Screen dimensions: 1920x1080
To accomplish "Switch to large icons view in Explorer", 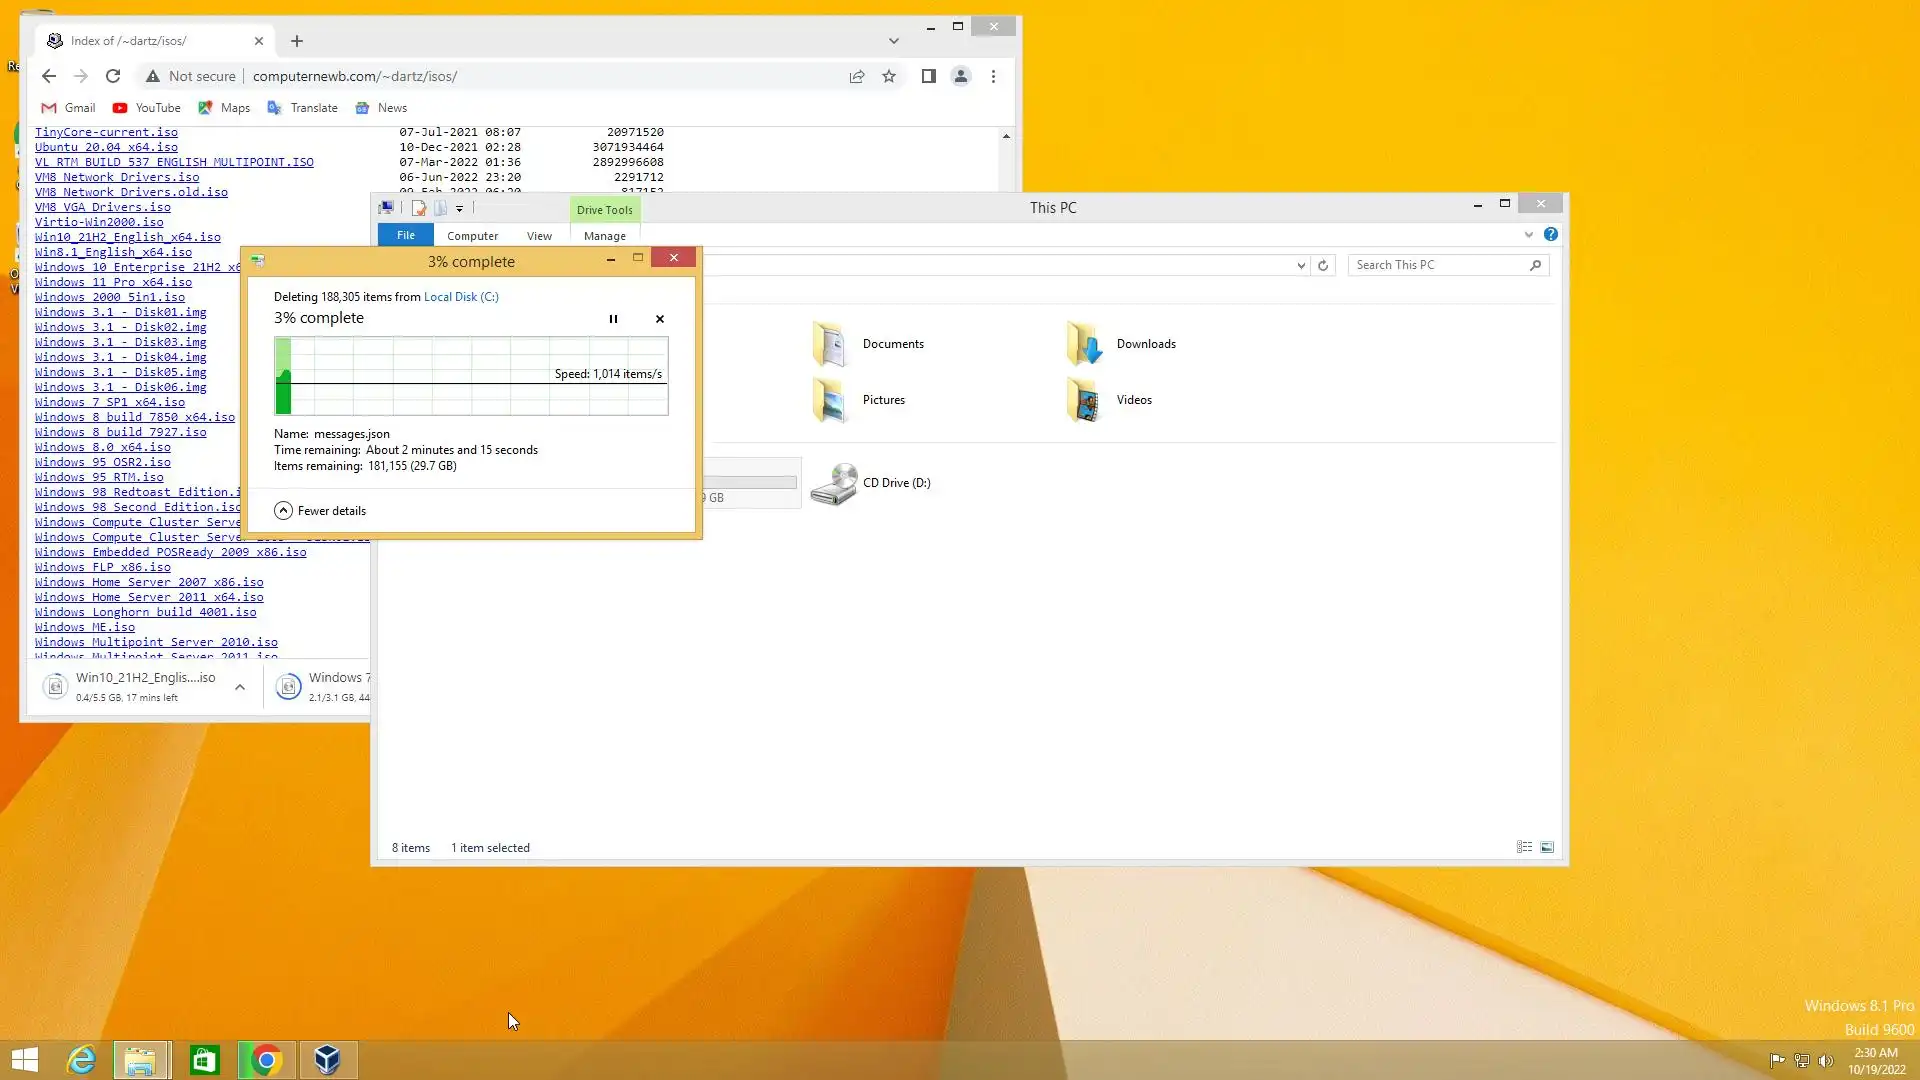I will point(1547,847).
